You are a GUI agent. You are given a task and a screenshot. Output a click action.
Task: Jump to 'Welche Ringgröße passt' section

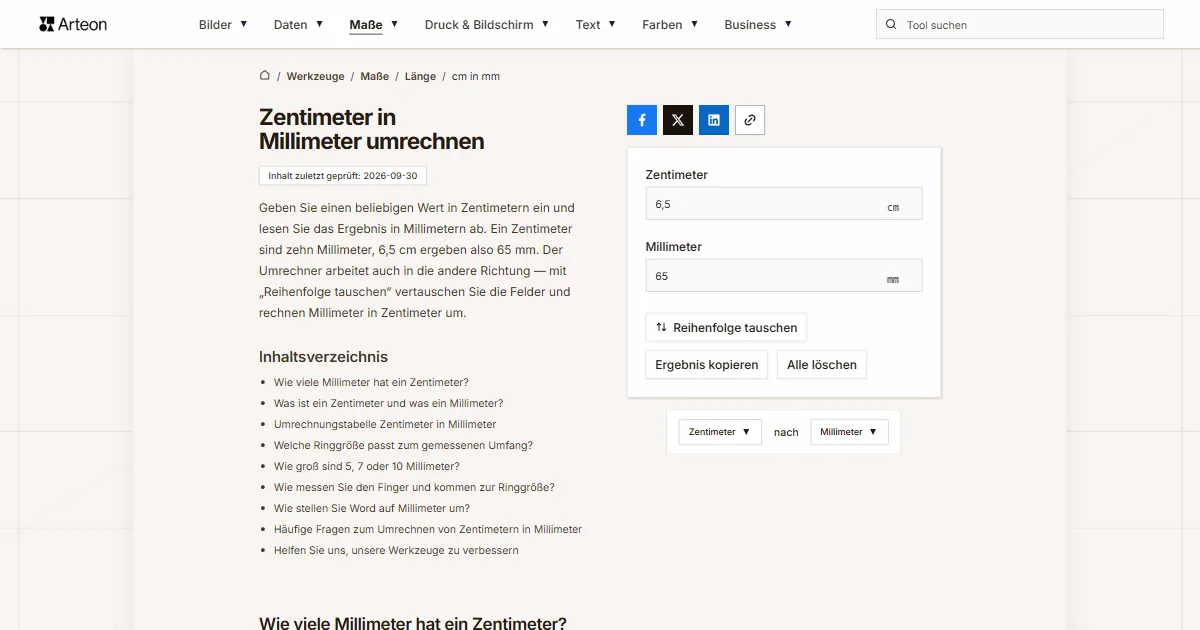pyautogui.click(x=403, y=445)
